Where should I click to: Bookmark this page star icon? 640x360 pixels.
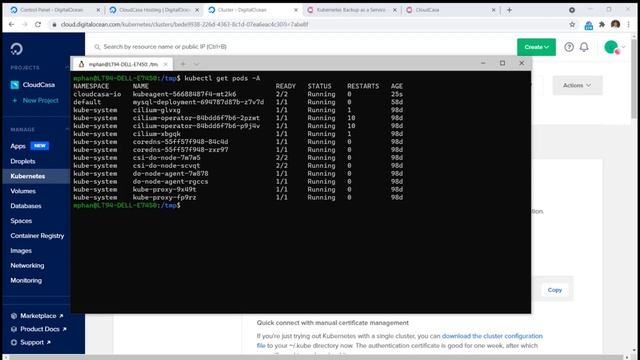[x=572, y=24]
